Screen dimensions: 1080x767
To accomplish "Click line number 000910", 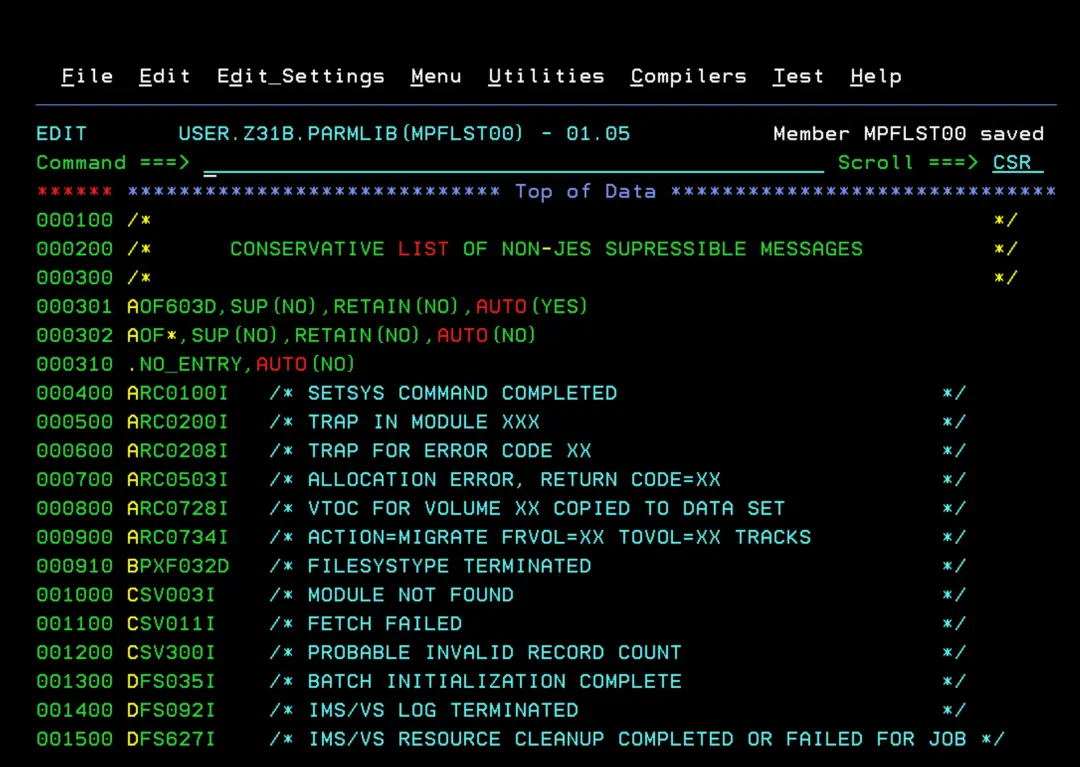I will (x=74, y=566).
